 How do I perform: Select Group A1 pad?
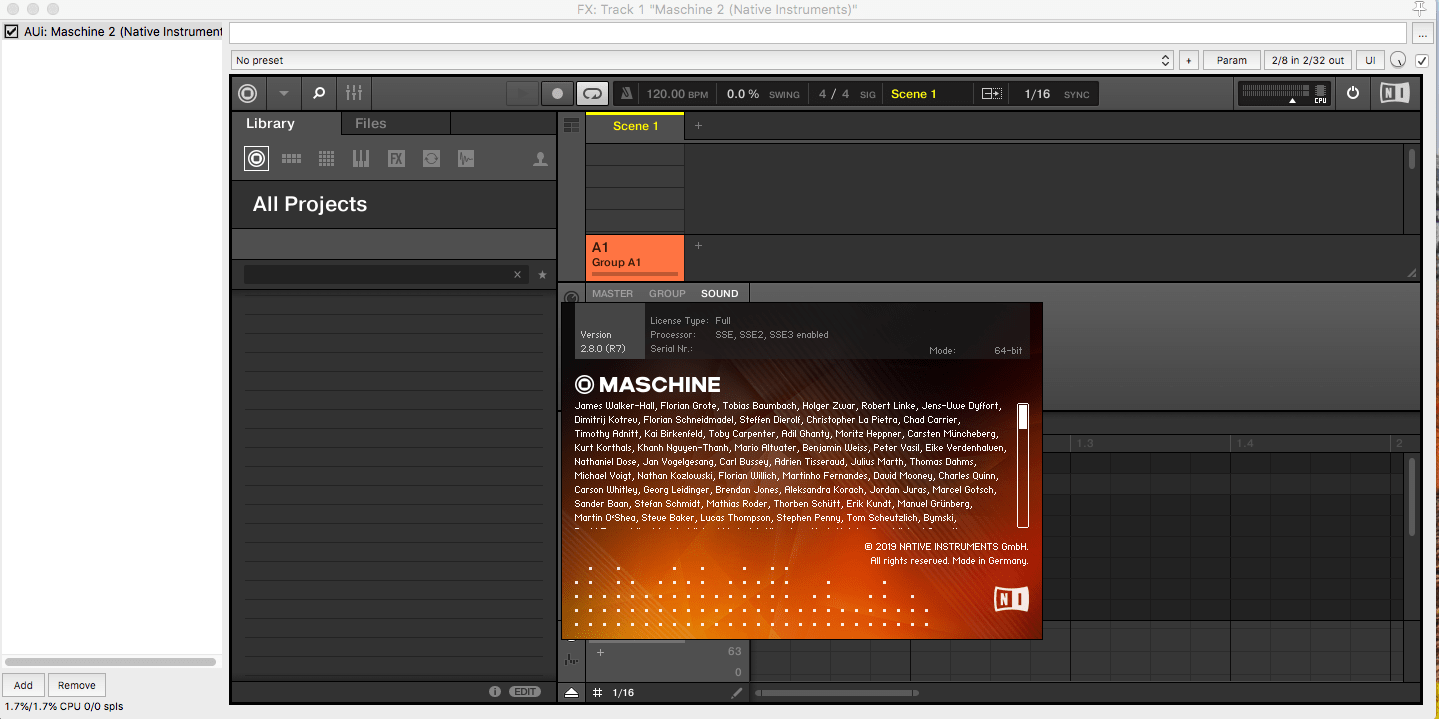point(635,257)
